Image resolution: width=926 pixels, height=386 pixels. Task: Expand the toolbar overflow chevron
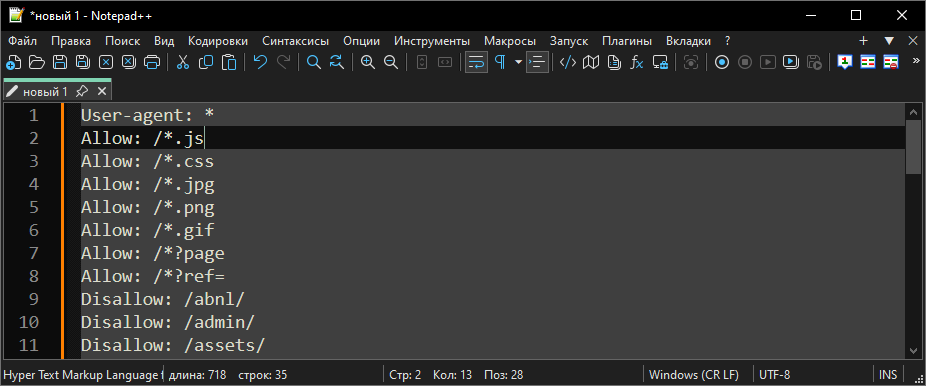[x=916, y=60]
